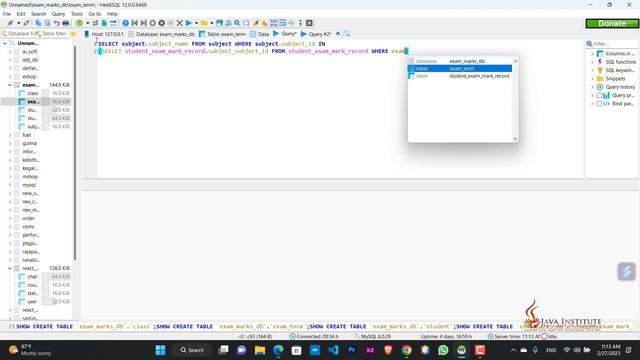Click the disconnect plug toolbar icon
Viewport: 640px width, 360px height.
(x=27, y=23)
